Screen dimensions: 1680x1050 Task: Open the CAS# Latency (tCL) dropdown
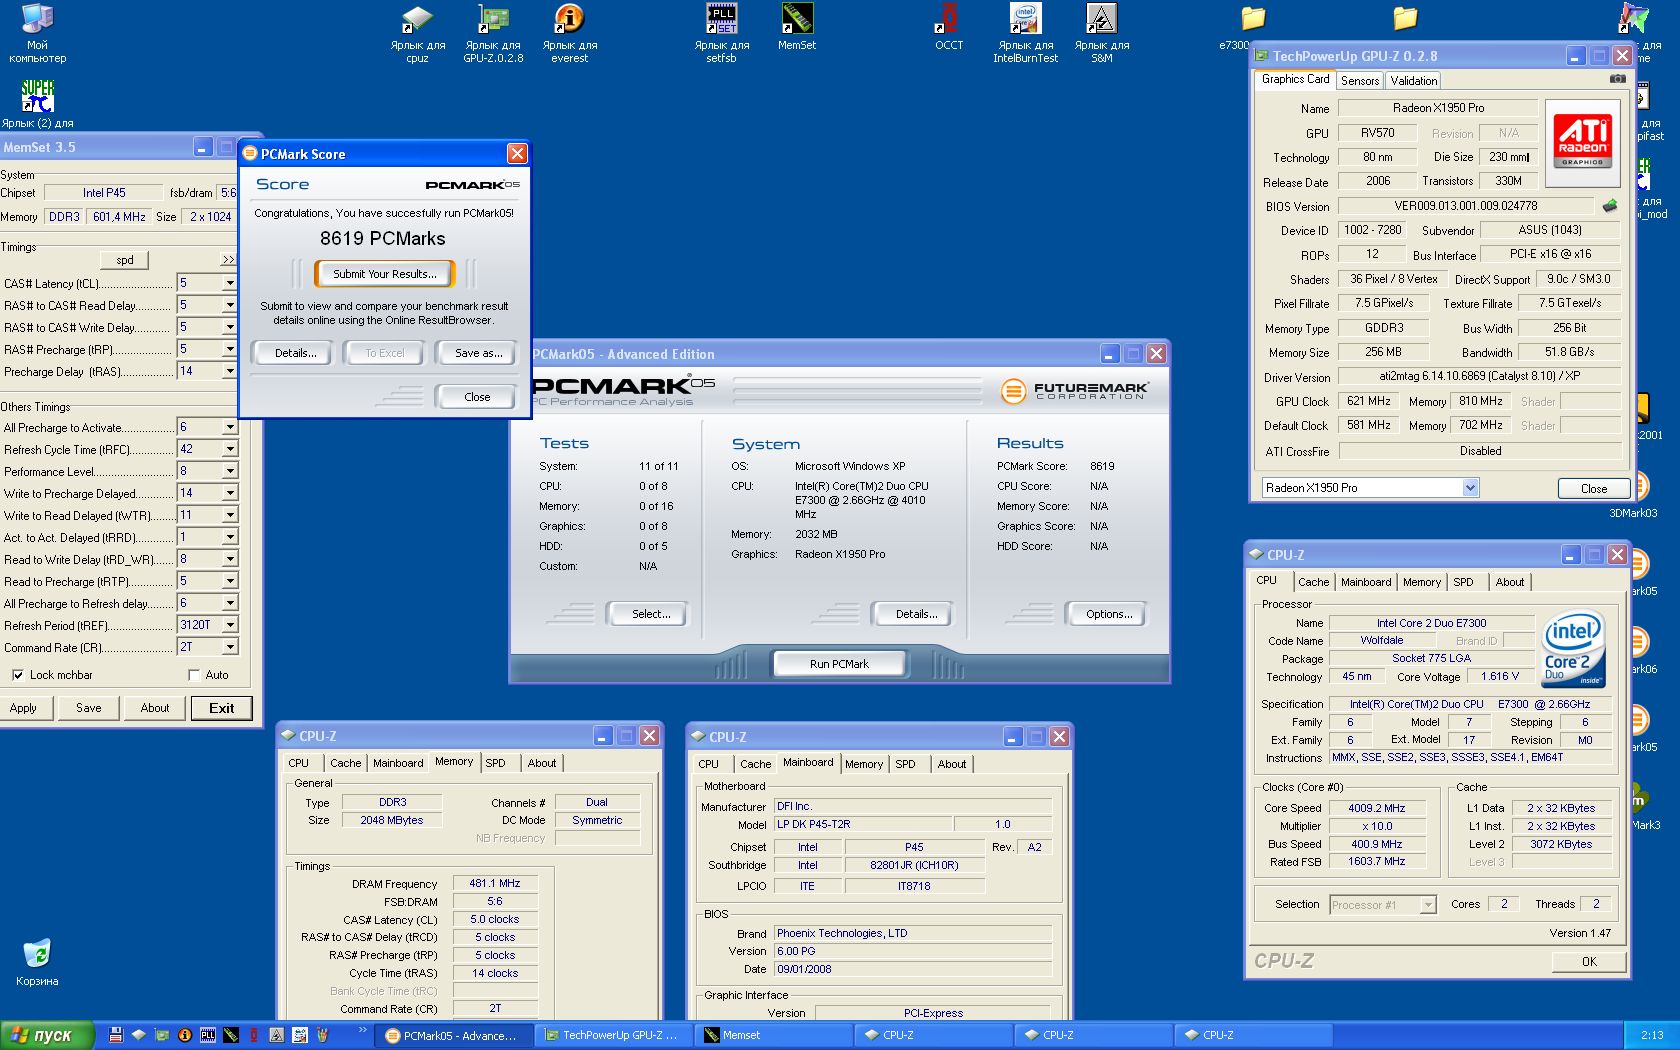click(x=229, y=283)
